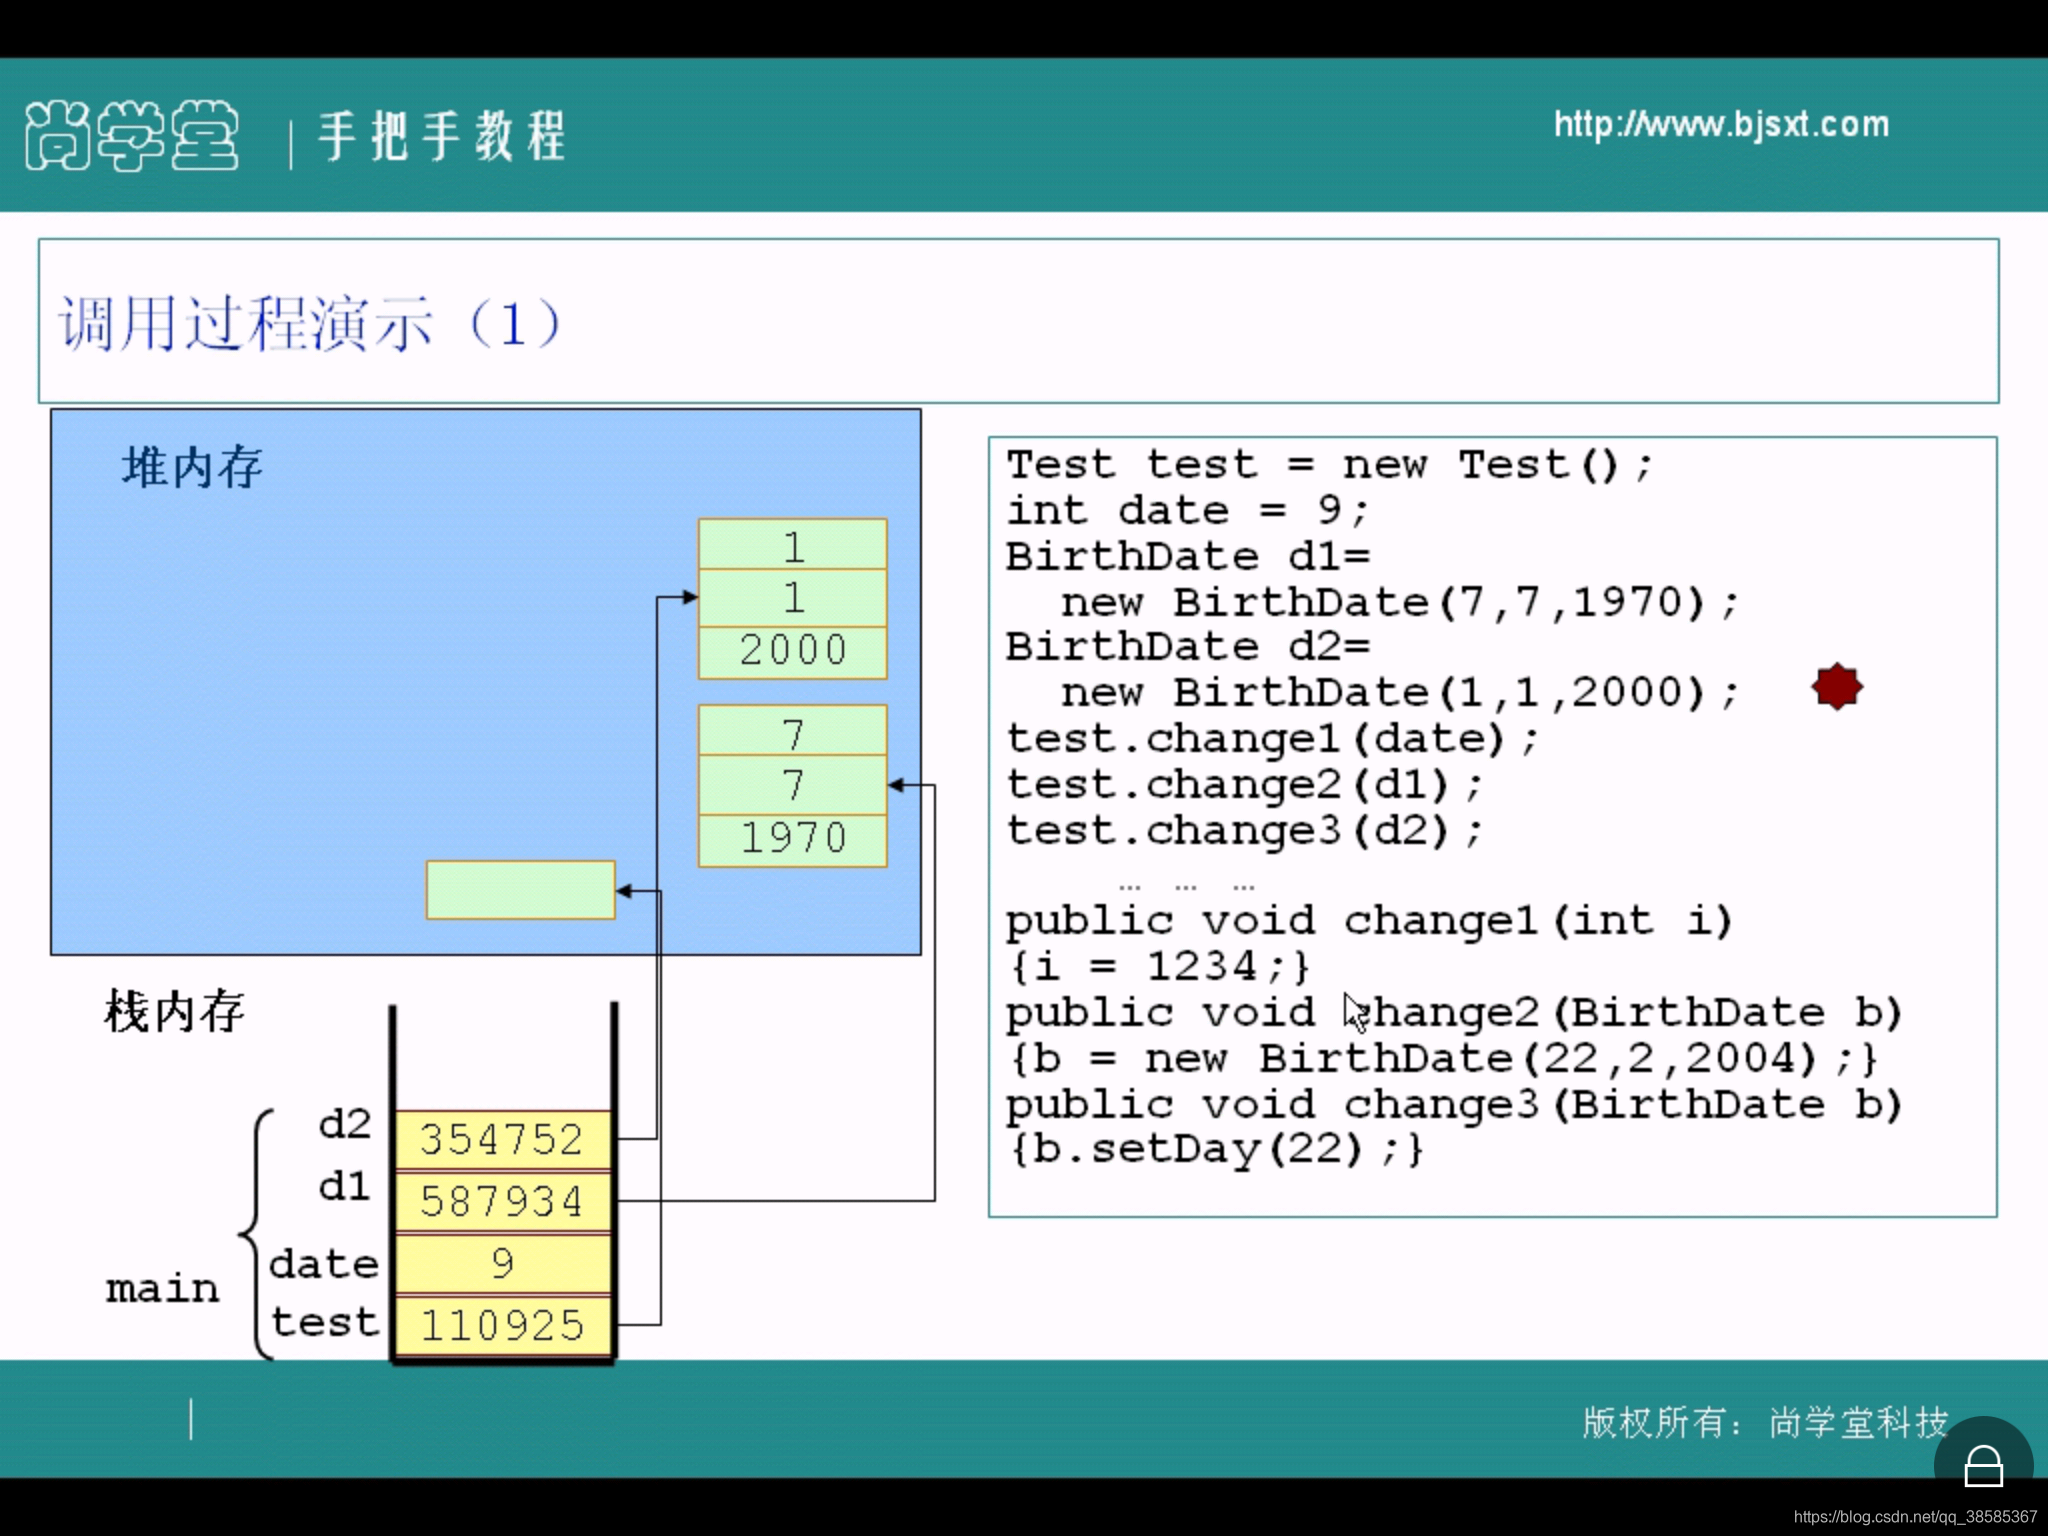Click the test.change3(d2) code line
Viewport: 2048px width, 1536px height.
click(x=1243, y=830)
